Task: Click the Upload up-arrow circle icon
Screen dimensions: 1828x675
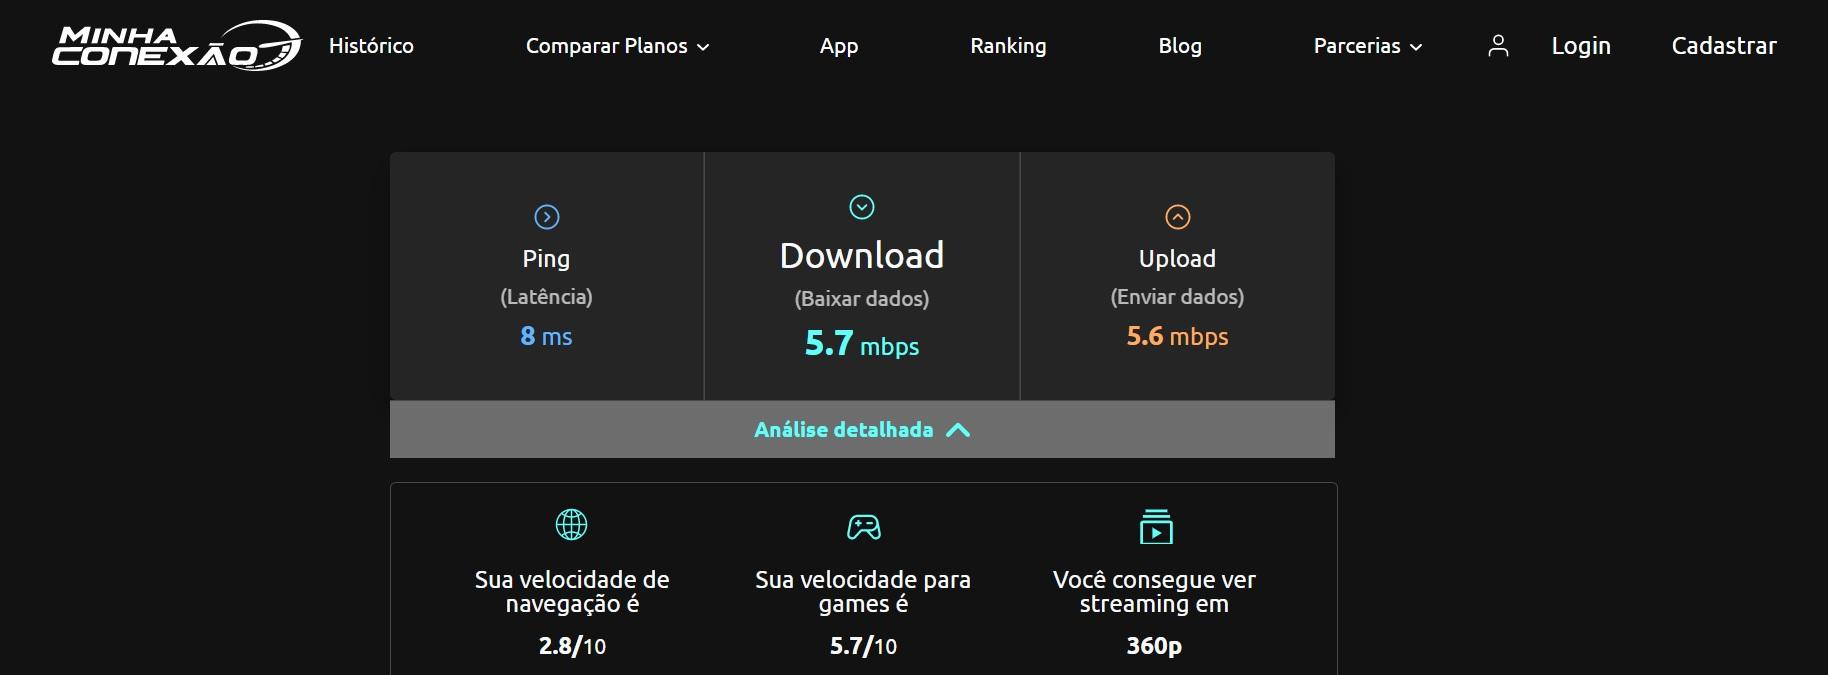Action: (x=1178, y=217)
